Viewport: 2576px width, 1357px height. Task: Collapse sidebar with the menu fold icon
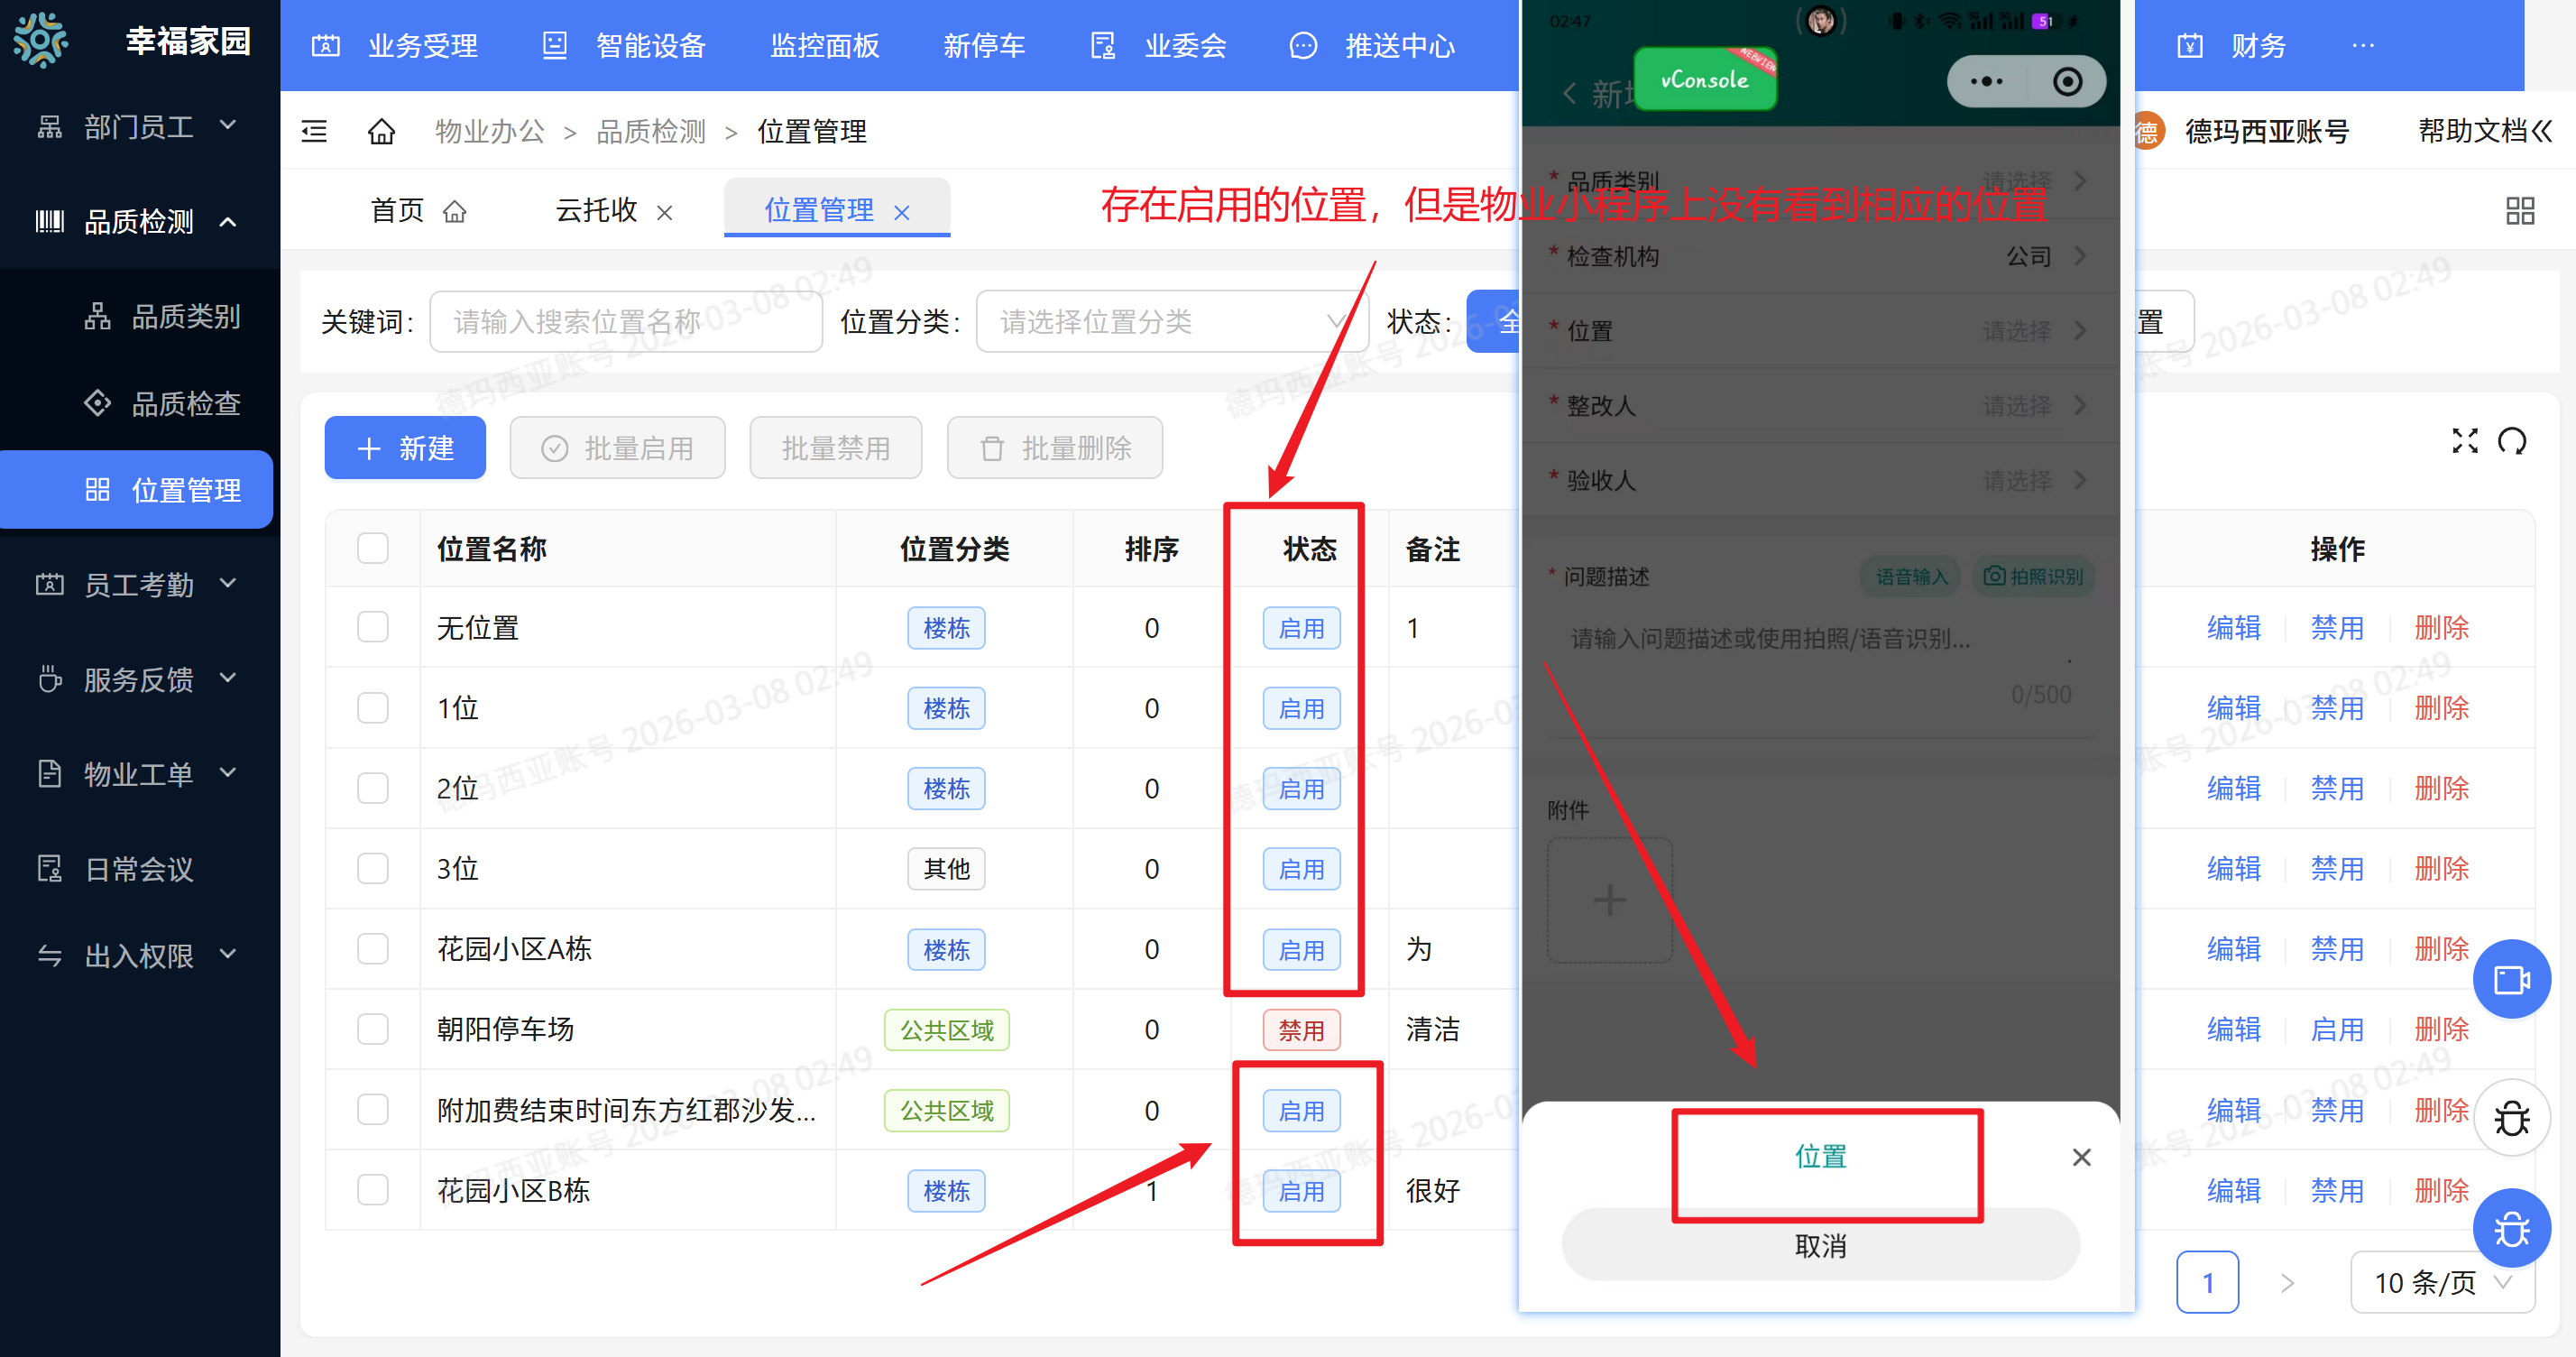tap(314, 131)
